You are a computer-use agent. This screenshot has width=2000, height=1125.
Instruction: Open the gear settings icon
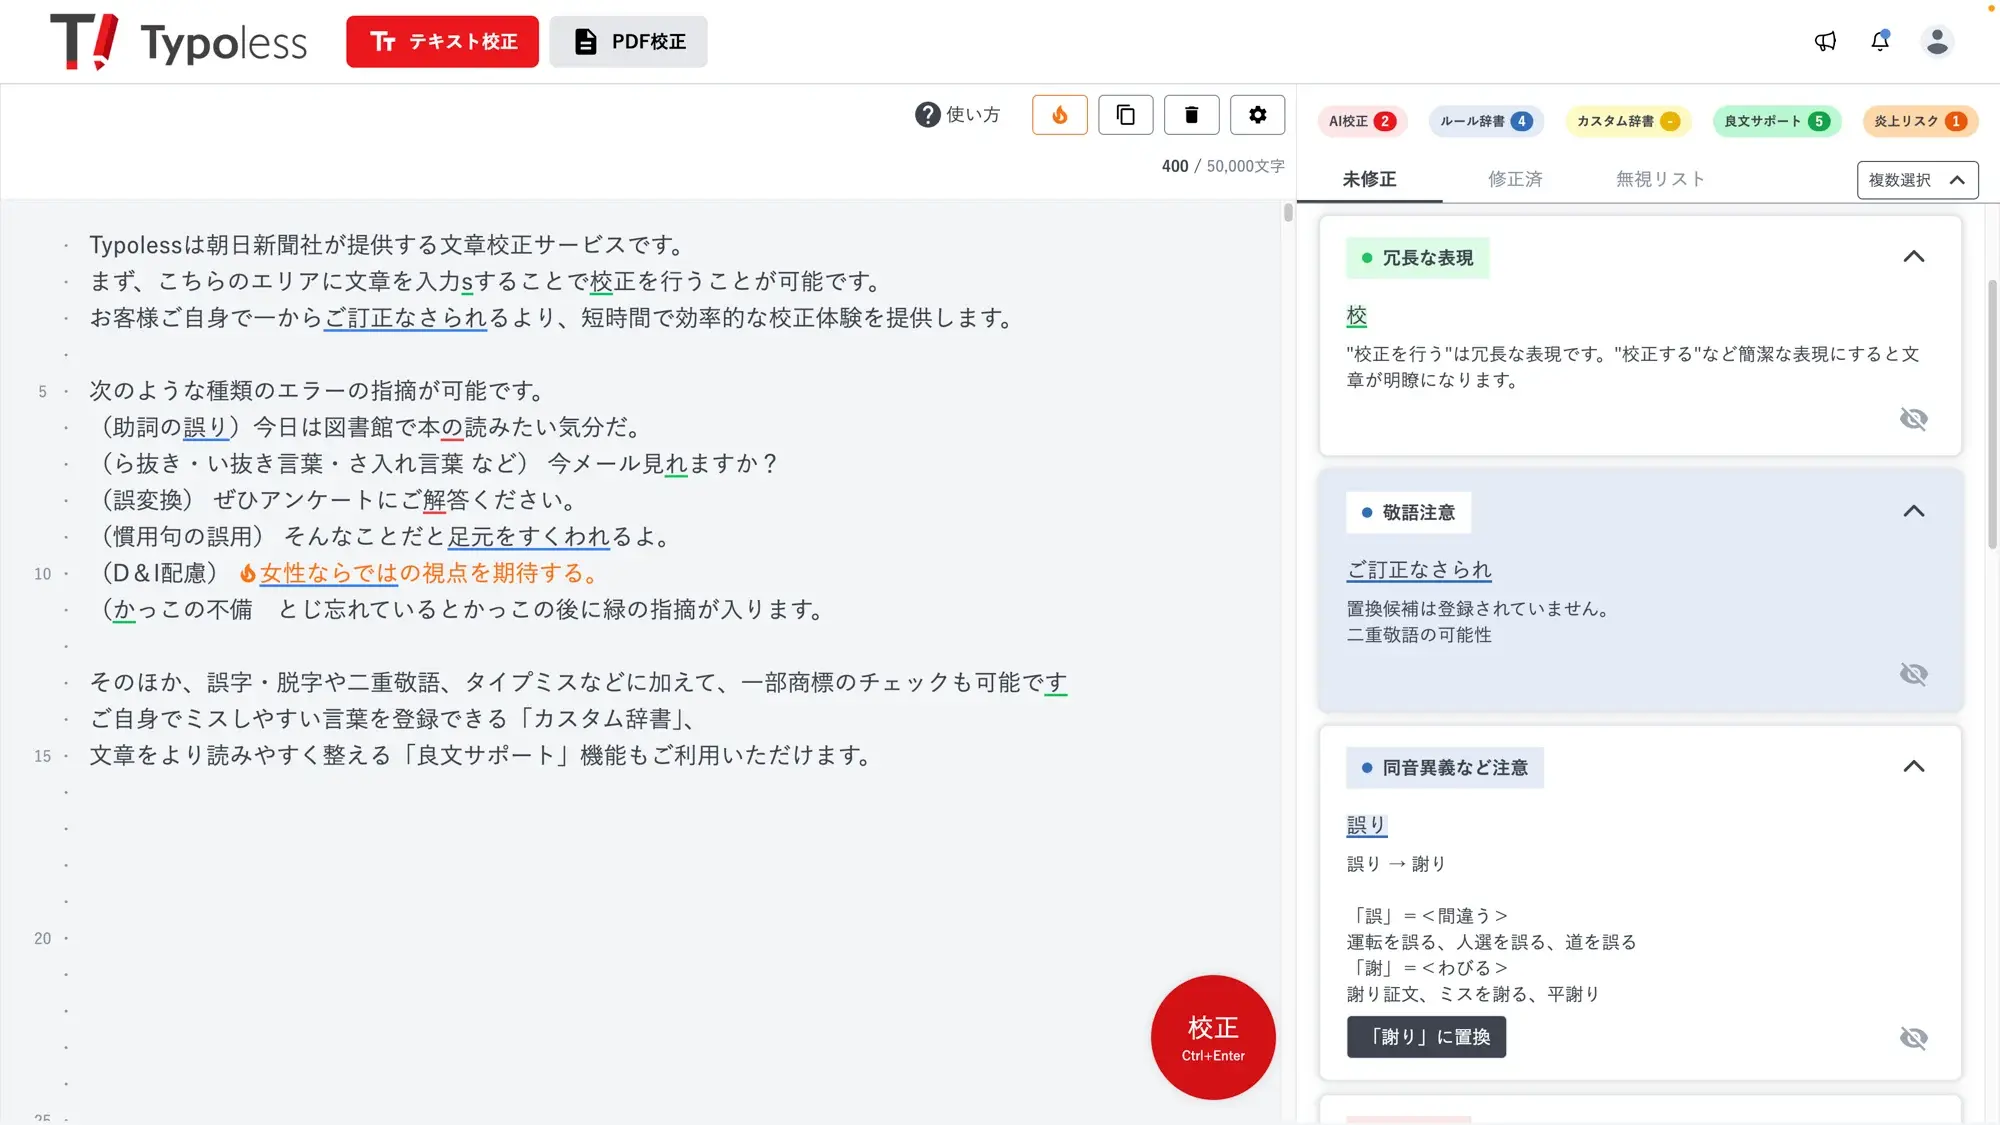pyautogui.click(x=1257, y=115)
